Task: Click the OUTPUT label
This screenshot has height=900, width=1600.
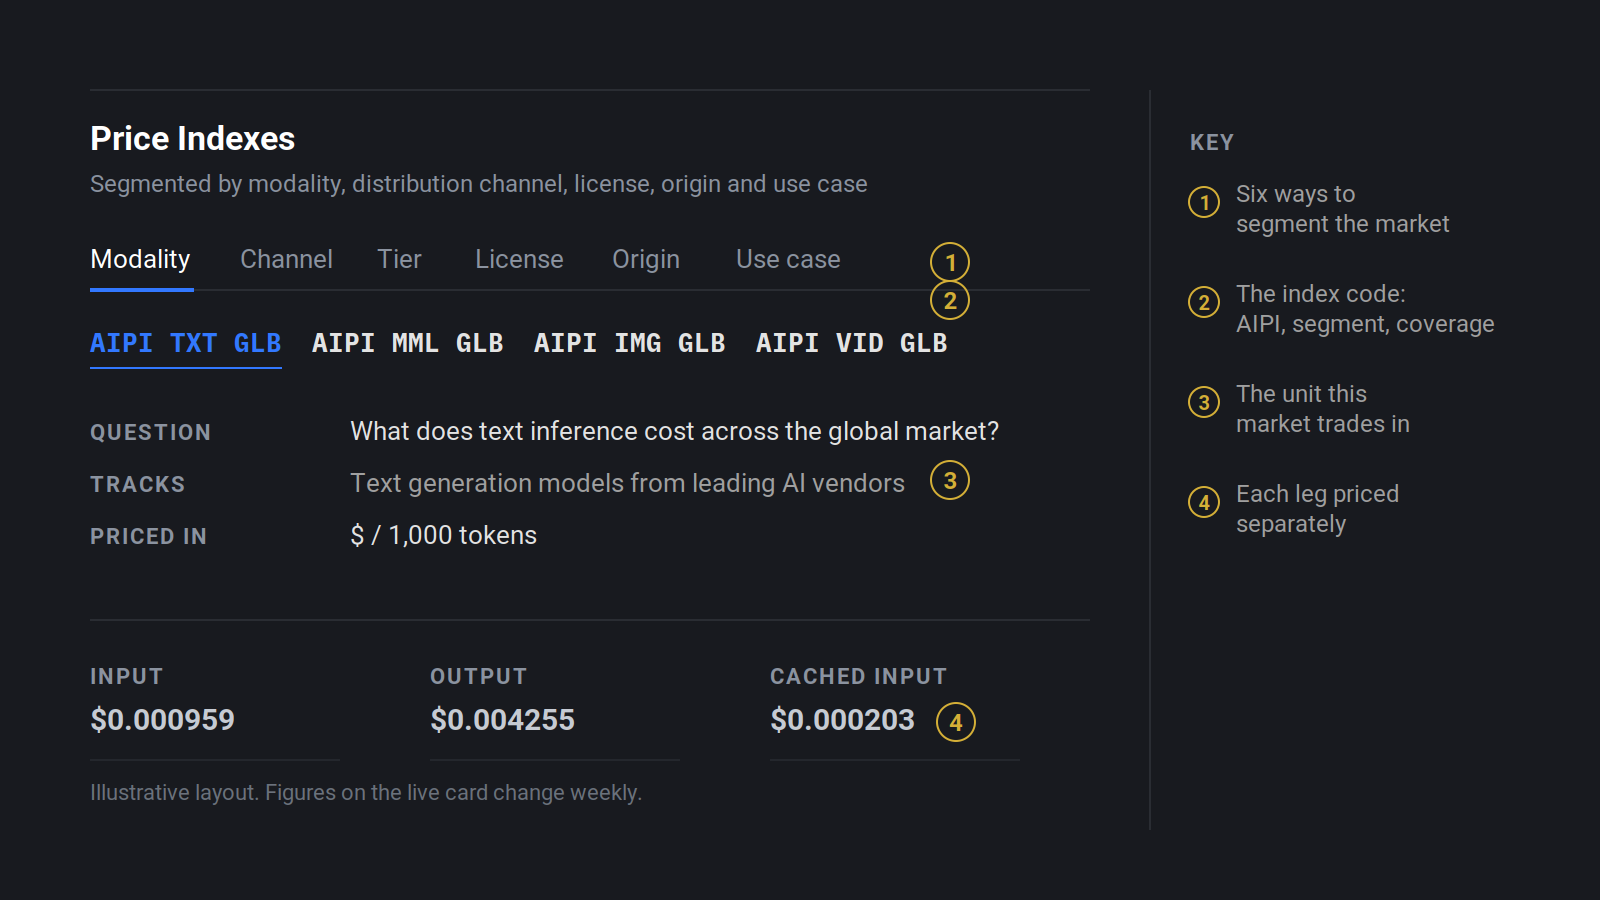Action: (478, 676)
